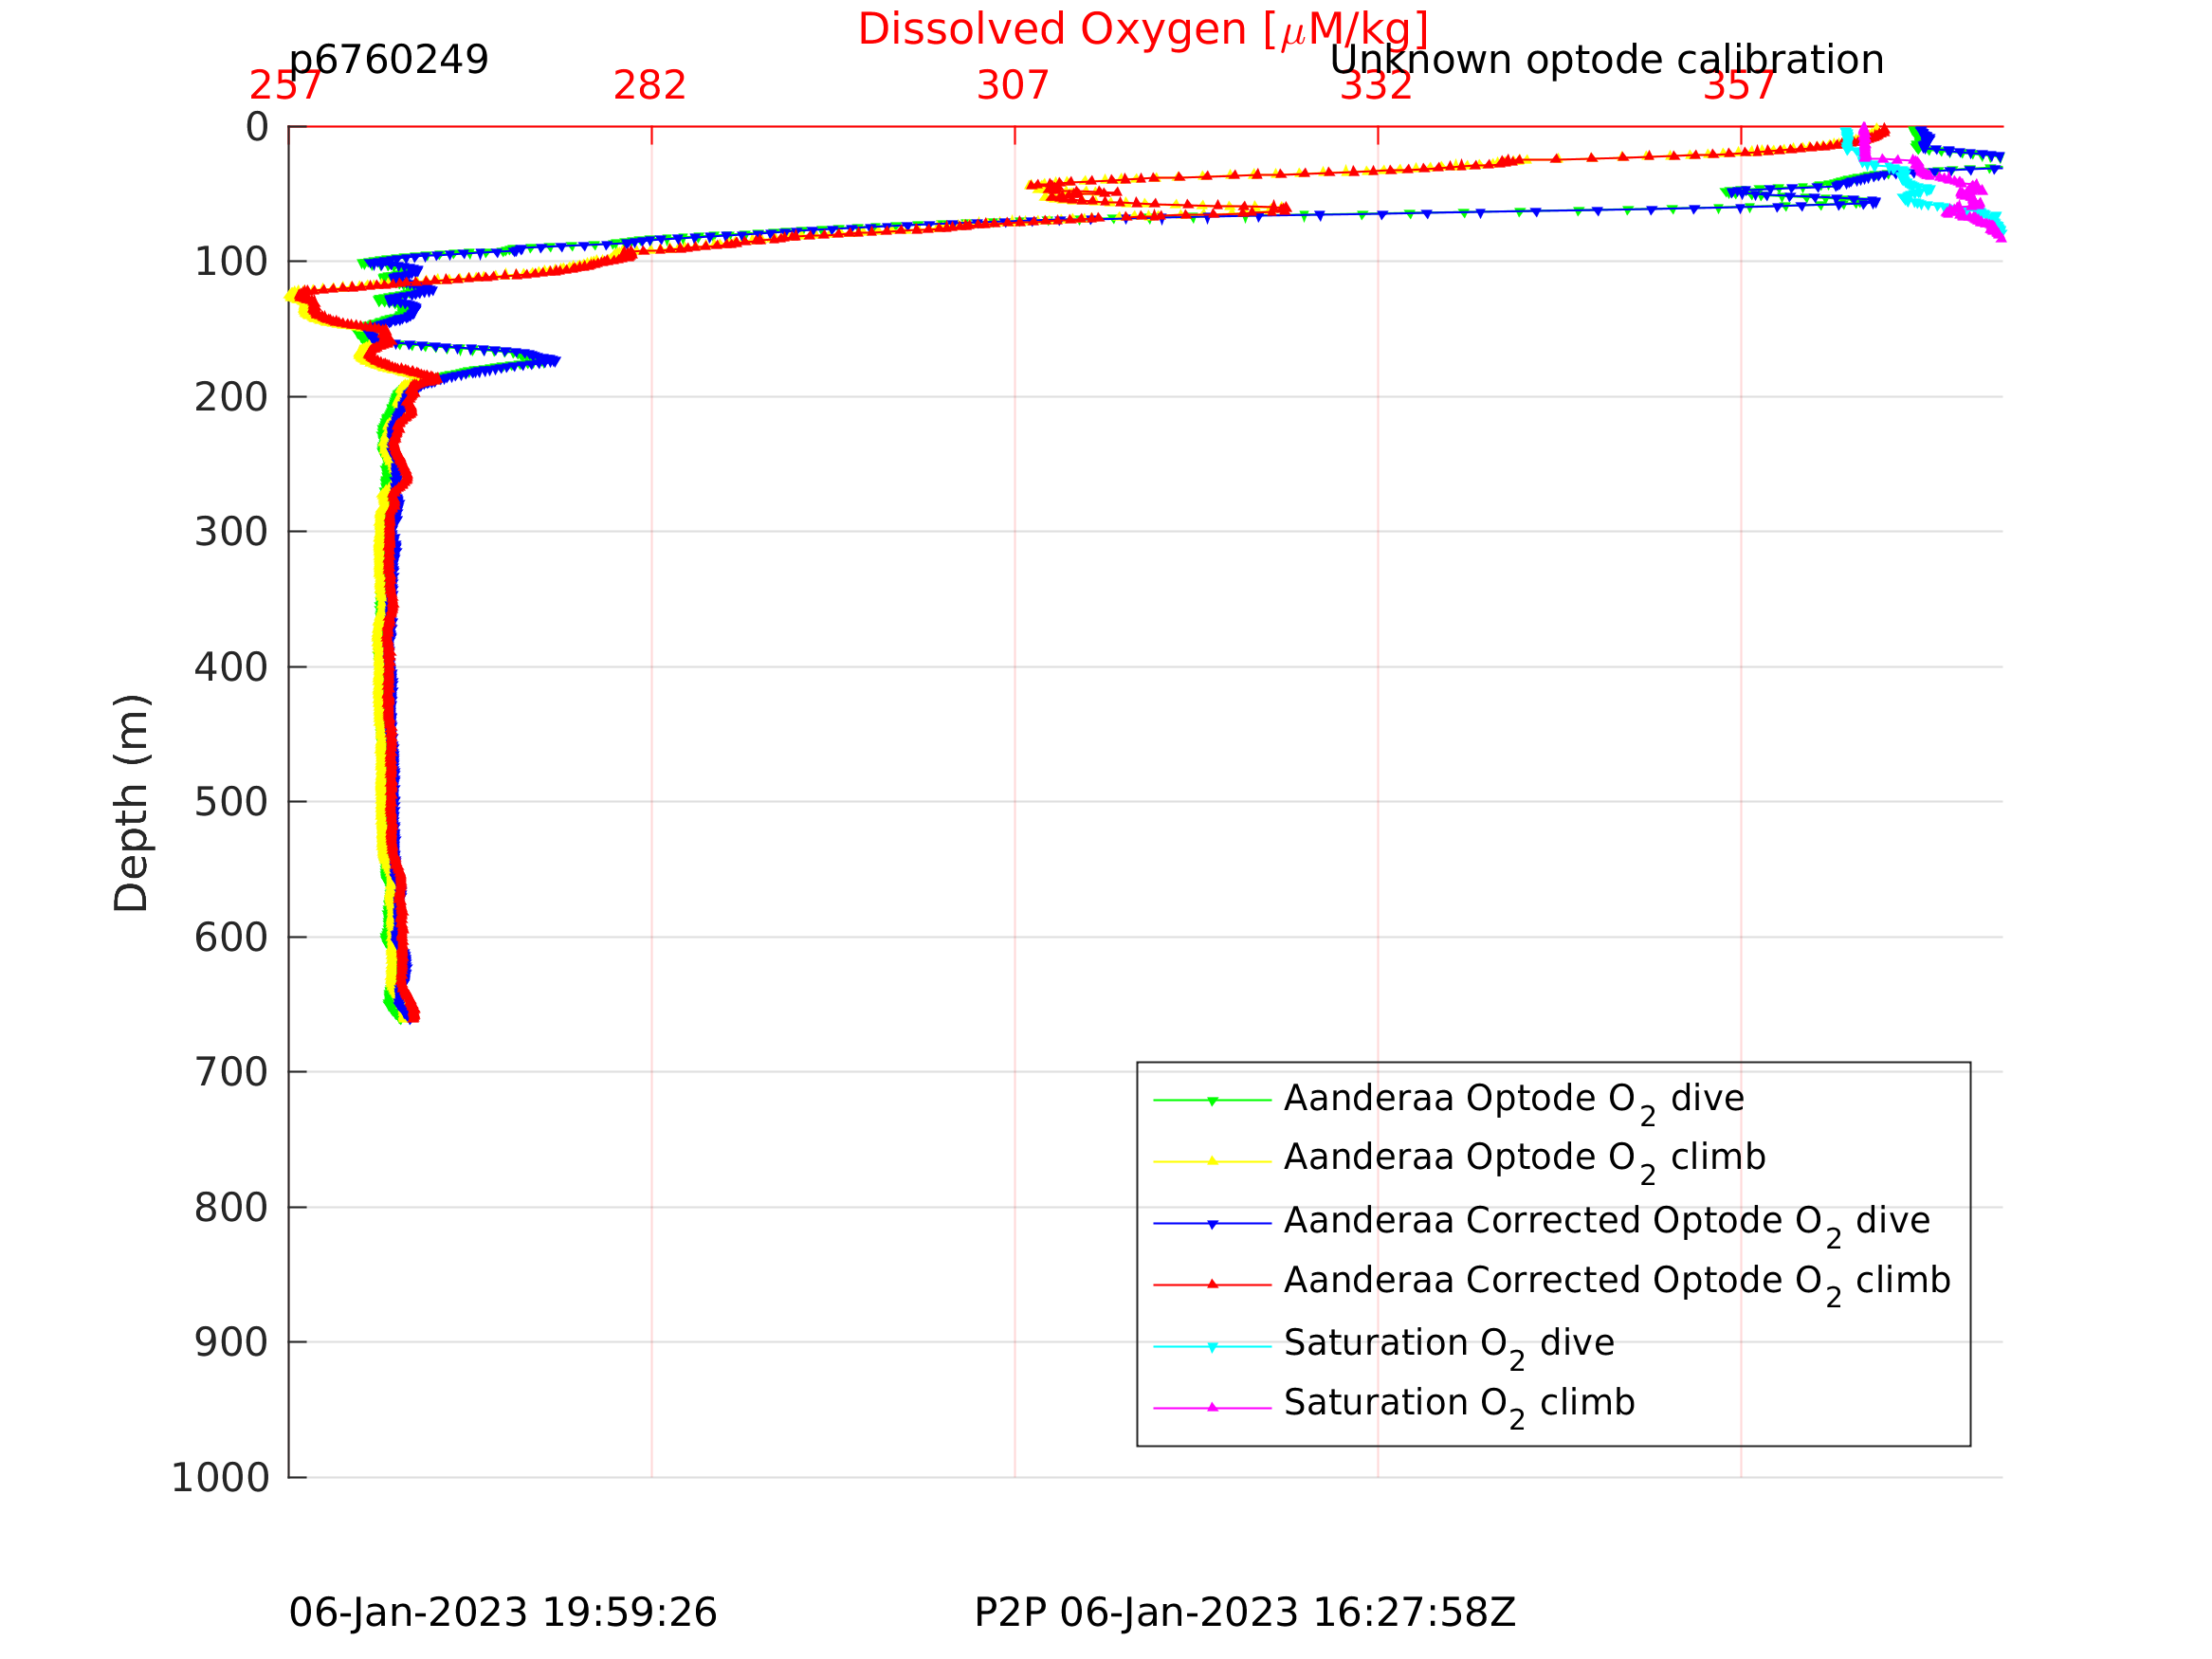The height and width of the screenshot is (1659, 2212).
Task: Select legend entry 'Saturation O2 dive'
Action: tap(1449, 1346)
